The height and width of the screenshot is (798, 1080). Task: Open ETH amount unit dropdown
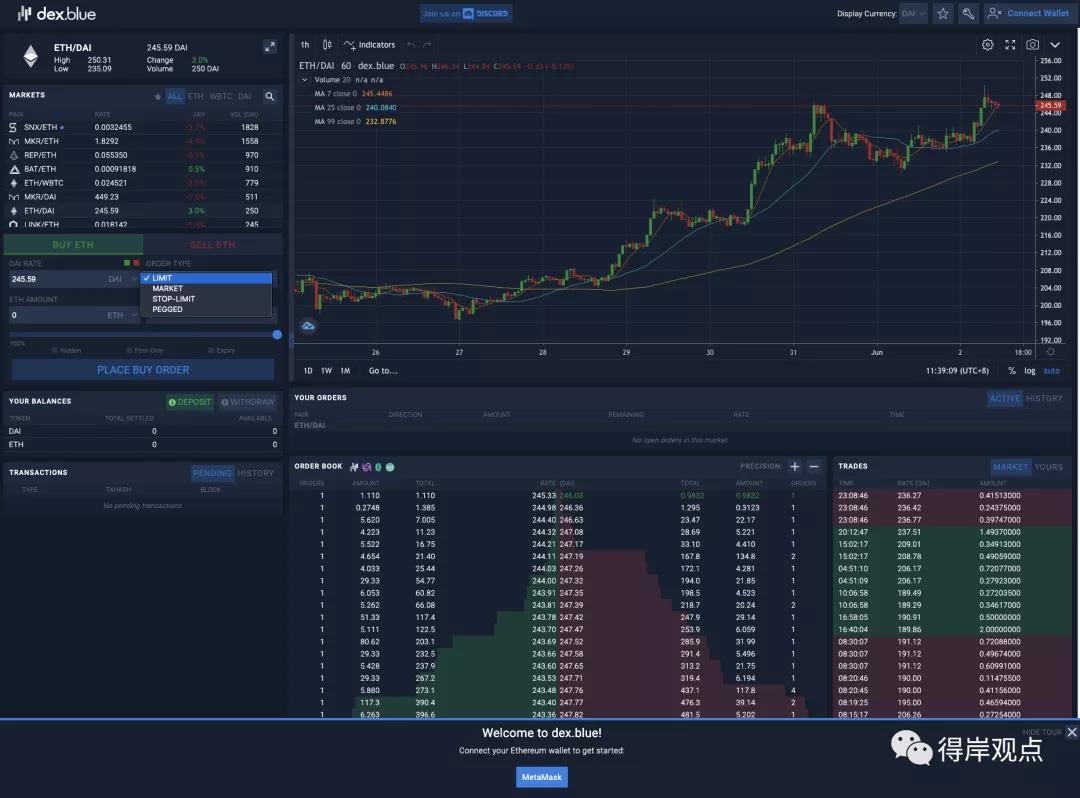(122, 315)
